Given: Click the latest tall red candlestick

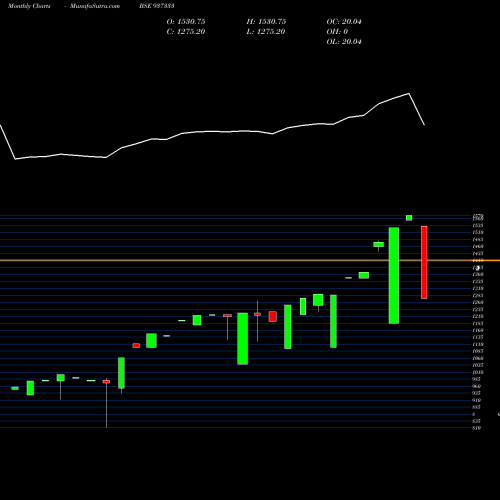Looking at the screenshot, I should (424, 262).
